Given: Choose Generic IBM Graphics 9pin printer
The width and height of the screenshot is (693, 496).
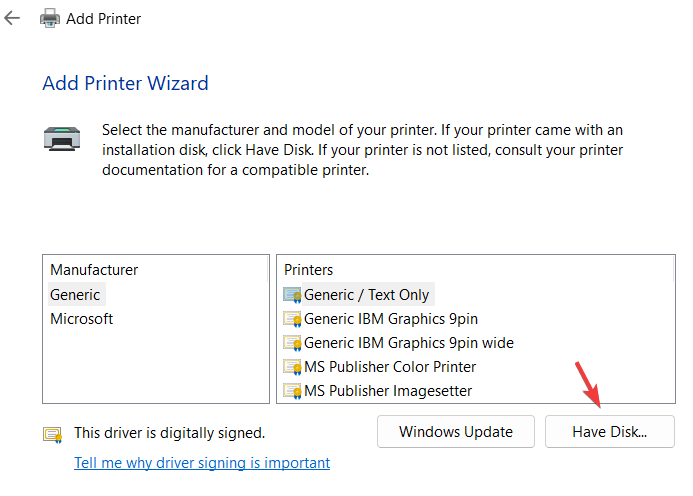Looking at the screenshot, I should click(x=391, y=319).
